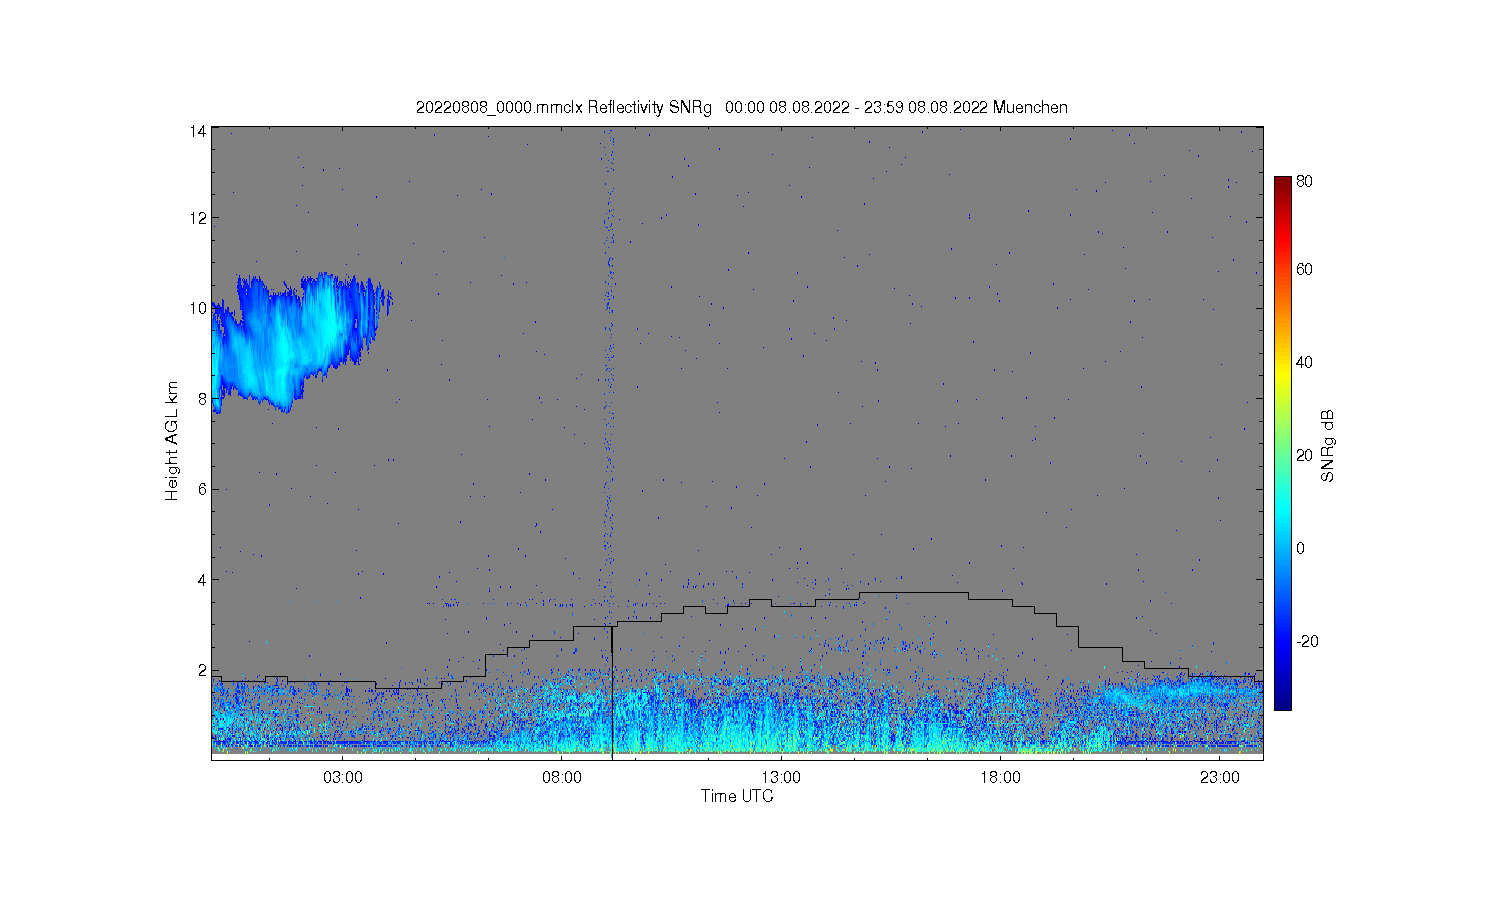Click the colorbar value 40
1500x900 pixels.
click(x=1304, y=362)
